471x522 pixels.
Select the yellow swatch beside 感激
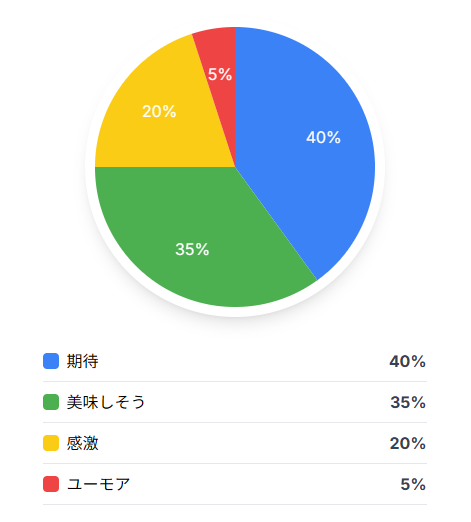tap(51, 443)
